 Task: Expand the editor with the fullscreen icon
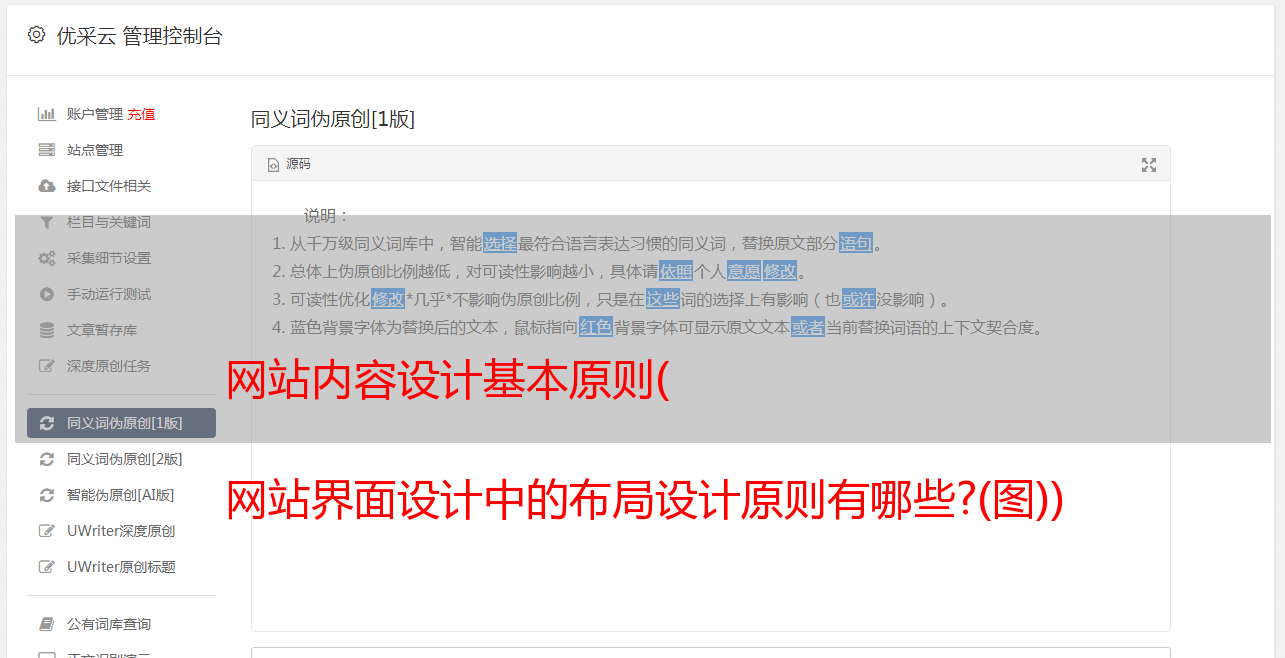pyautogui.click(x=1149, y=165)
